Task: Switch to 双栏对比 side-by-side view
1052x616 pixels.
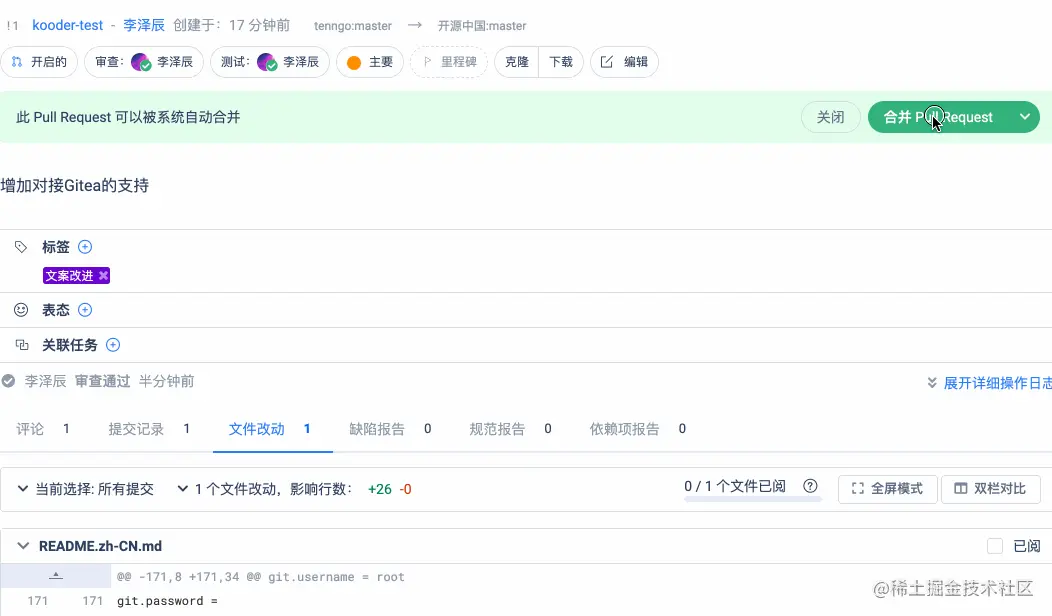Action: pyautogui.click(x=990, y=489)
